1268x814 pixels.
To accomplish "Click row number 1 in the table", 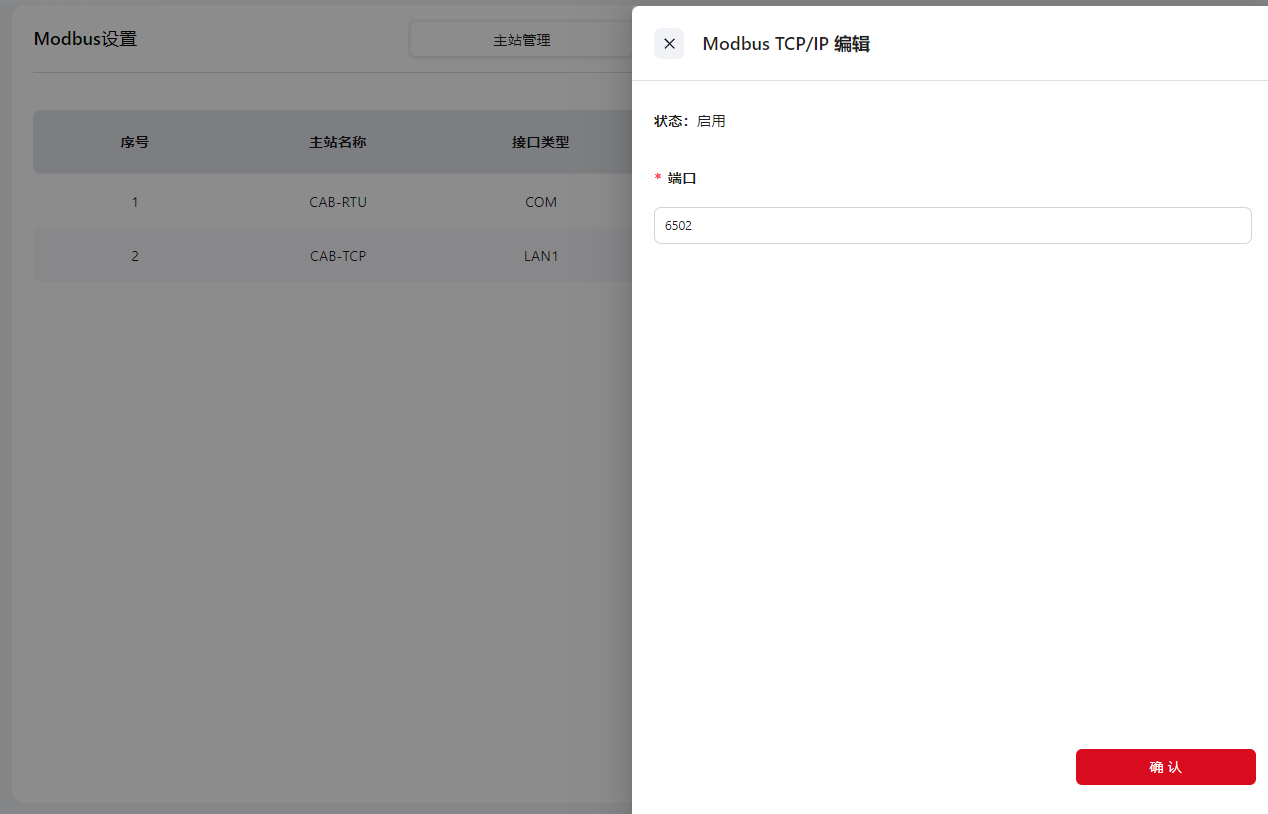I will click(135, 202).
